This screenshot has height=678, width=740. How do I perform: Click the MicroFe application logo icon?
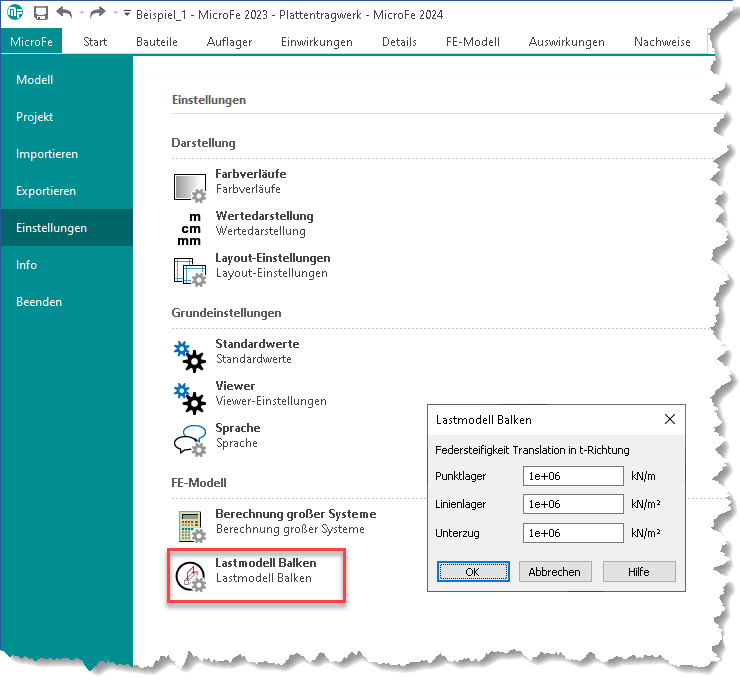(x=15, y=12)
